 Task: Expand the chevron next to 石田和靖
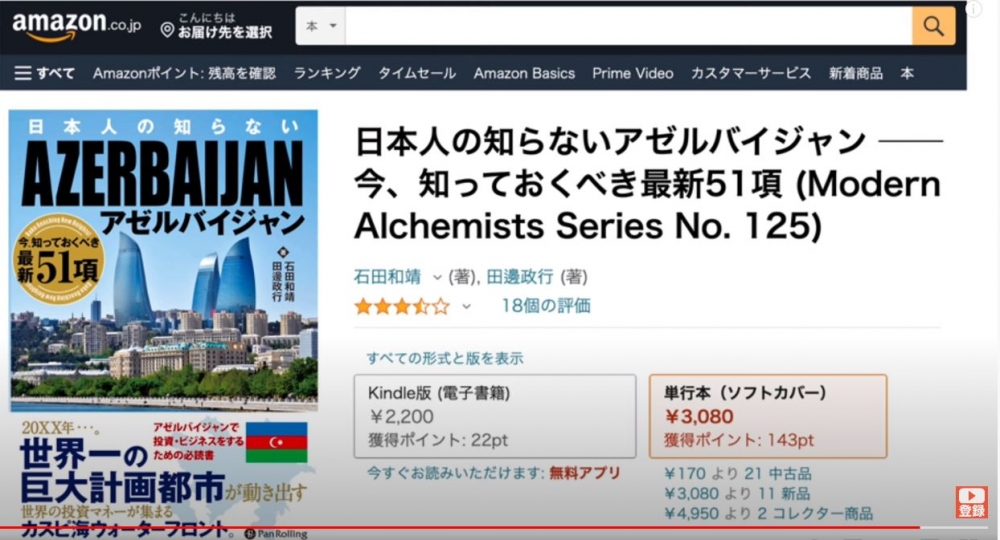[437, 277]
